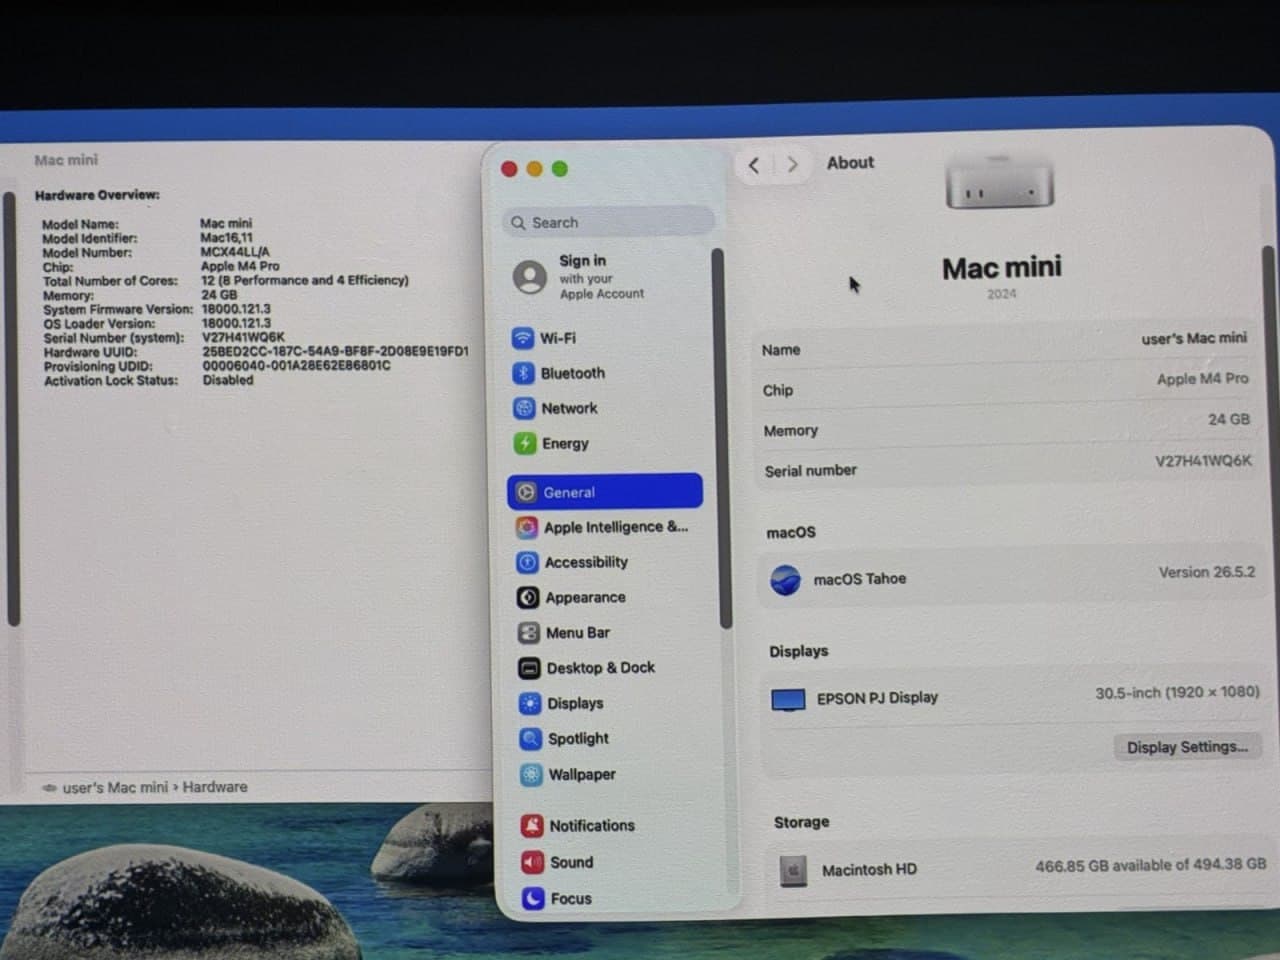This screenshot has width=1280, height=960.
Task: Click the System Firmware Version value
Action: (236, 309)
